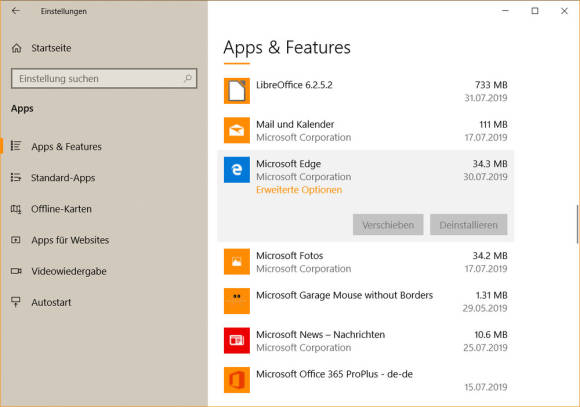
Task: Click the app list vertical scrollbar
Action: click(577, 225)
